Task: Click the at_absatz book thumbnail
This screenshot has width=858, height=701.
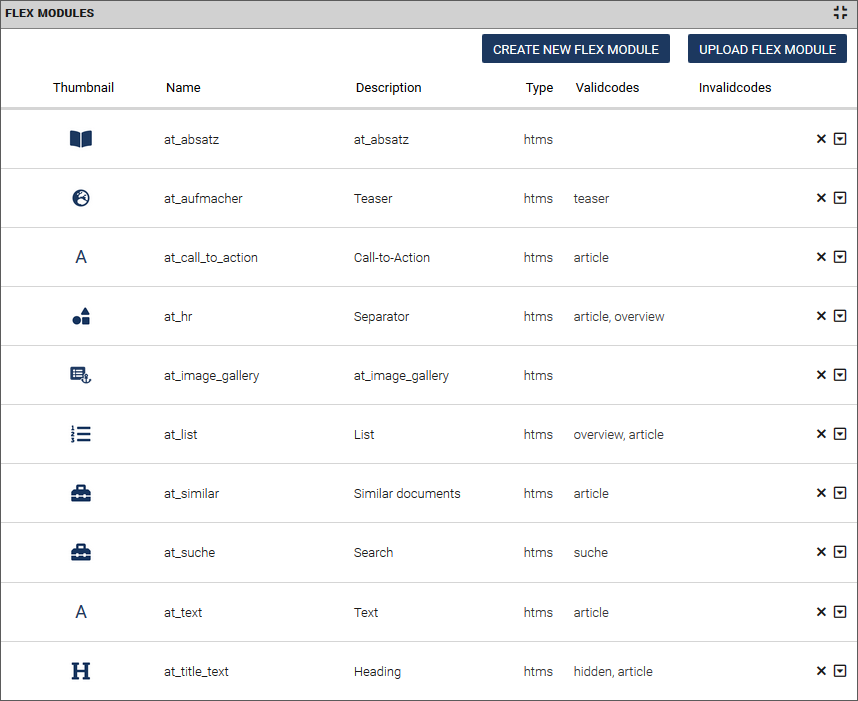Action: click(x=81, y=139)
